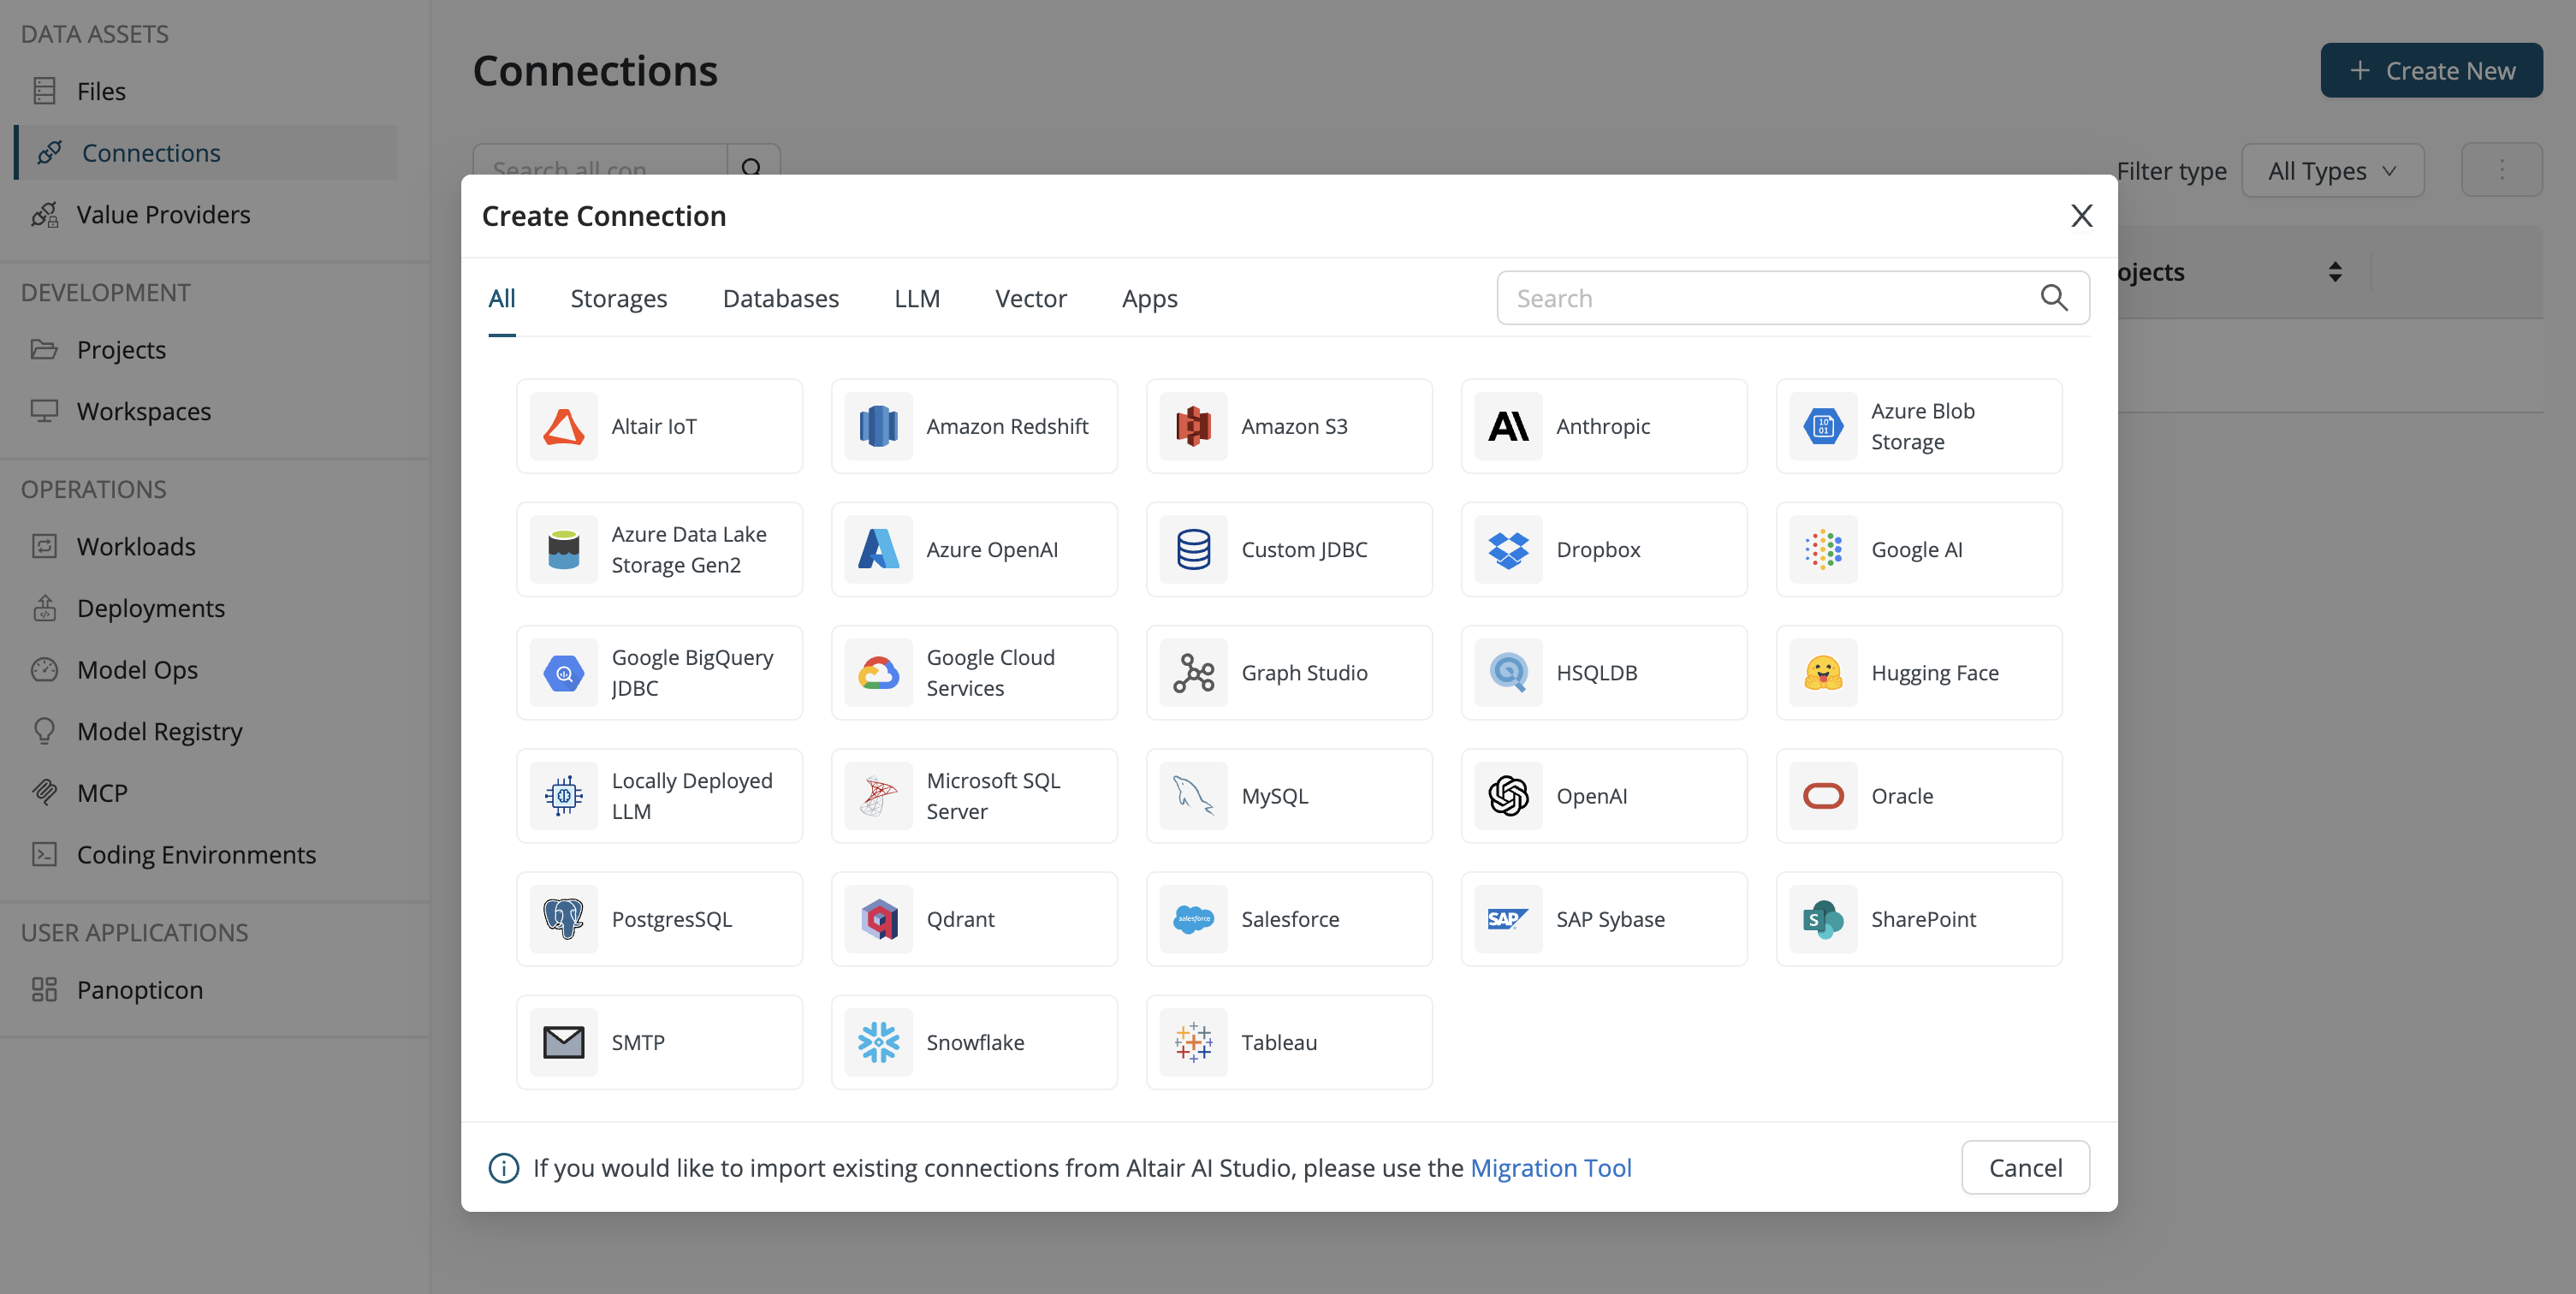Pick the Oracle icon
Image resolution: width=2576 pixels, height=1294 pixels.
click(x=1824, y=795)
